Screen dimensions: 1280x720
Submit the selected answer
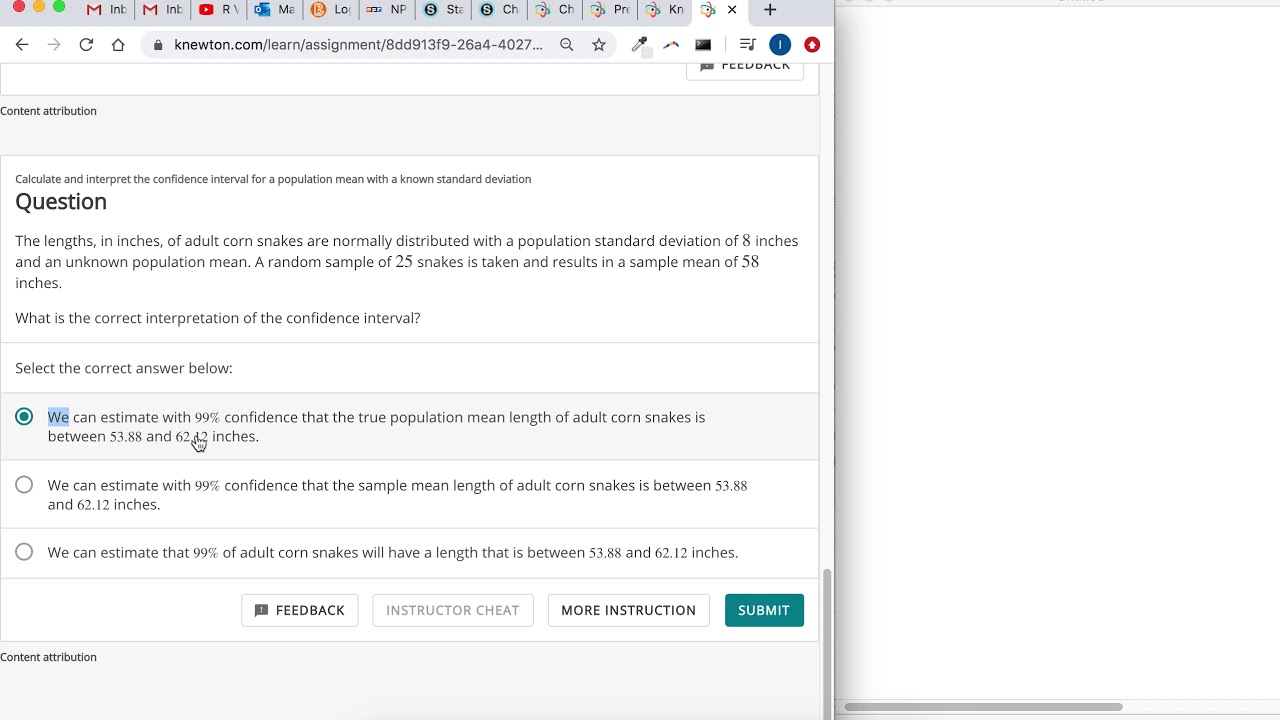pos(764,610)
